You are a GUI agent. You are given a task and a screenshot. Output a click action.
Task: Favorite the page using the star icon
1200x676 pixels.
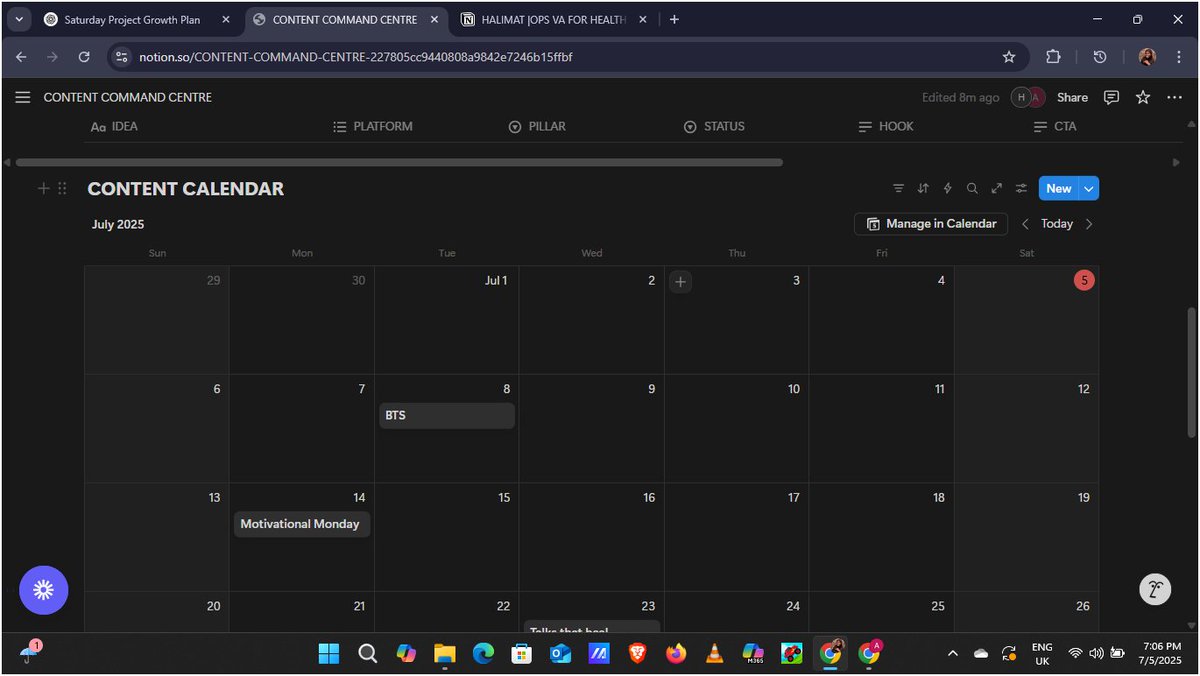(1142, 97)
